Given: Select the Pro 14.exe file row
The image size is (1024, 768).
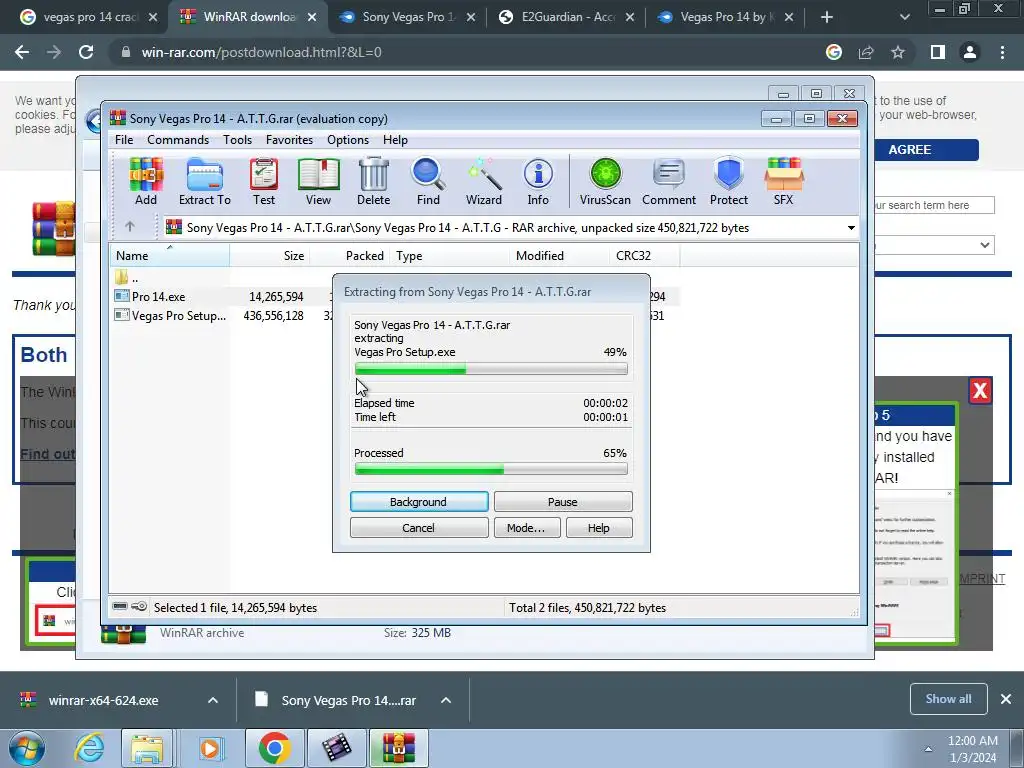Looking at the screenshot, I should (x=396, y=296).
